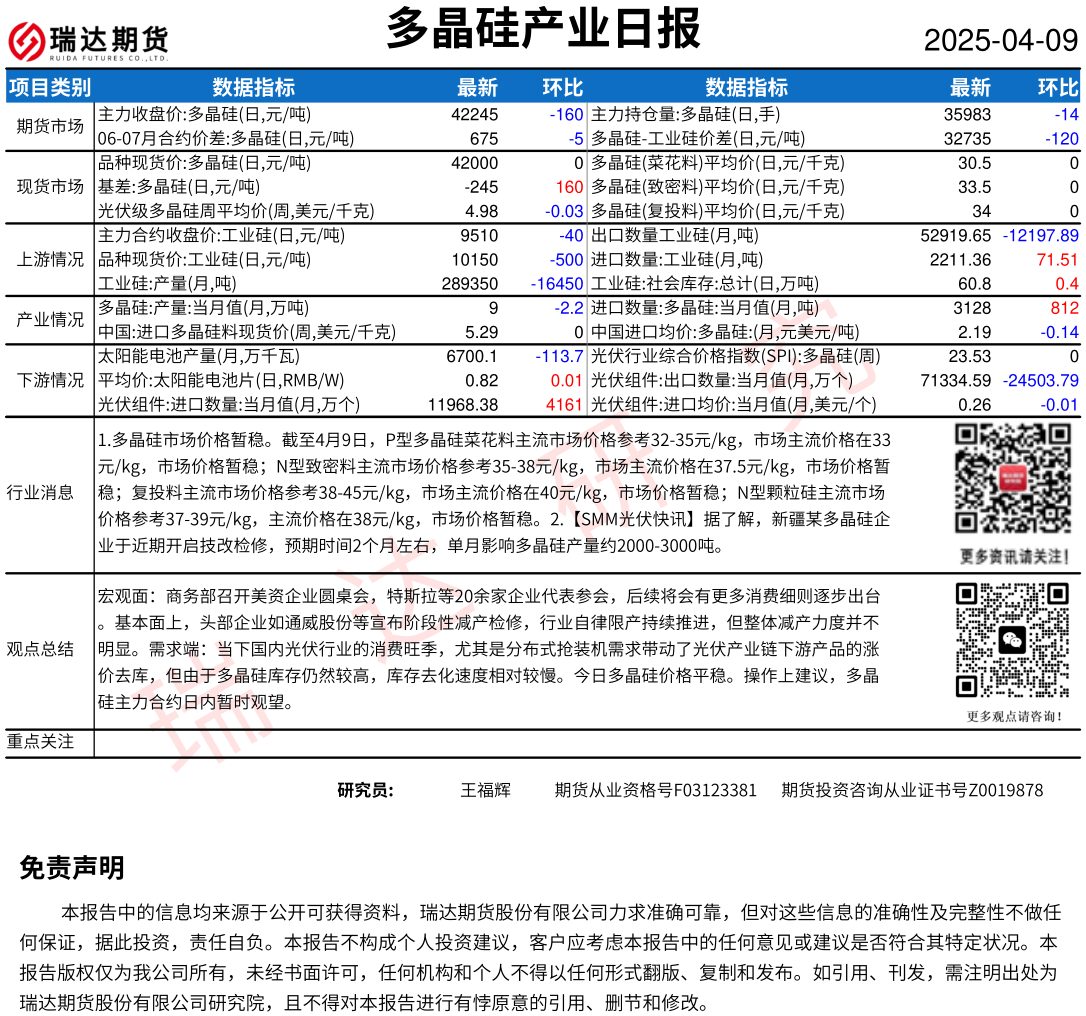Click 出口数量工业硅 value 52919.65
Screen dimensions: 1086x1016
click(956, 235)
